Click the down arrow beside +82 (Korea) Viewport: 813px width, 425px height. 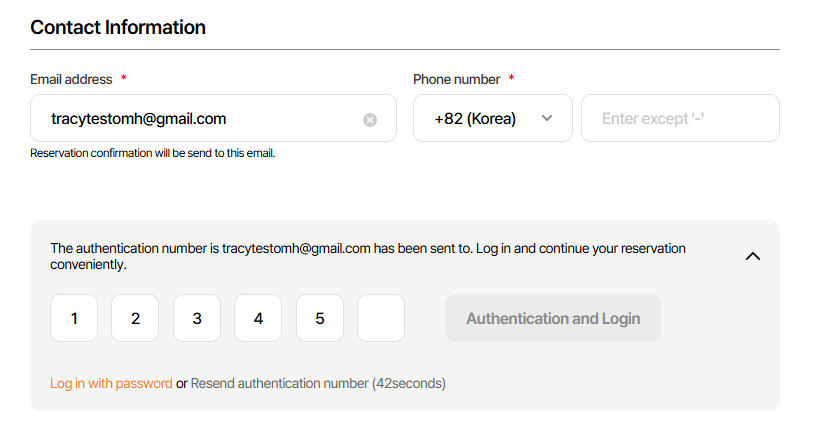click(547, 119)
